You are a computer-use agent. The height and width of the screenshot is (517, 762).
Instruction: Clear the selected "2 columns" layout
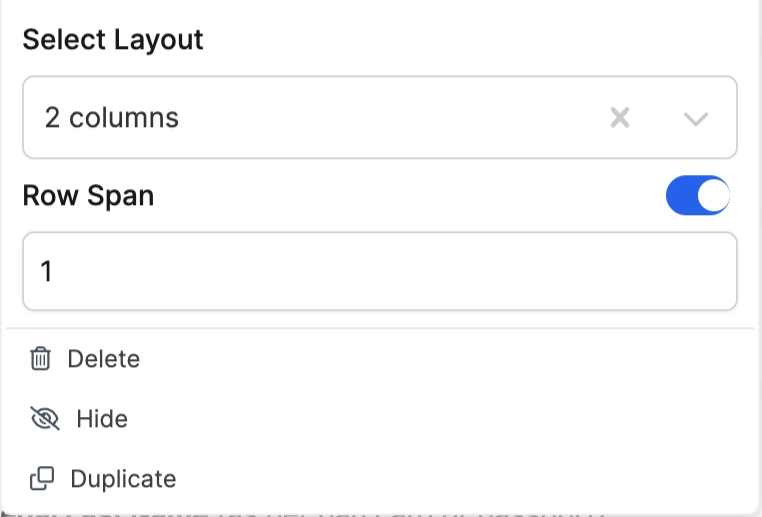620,118
